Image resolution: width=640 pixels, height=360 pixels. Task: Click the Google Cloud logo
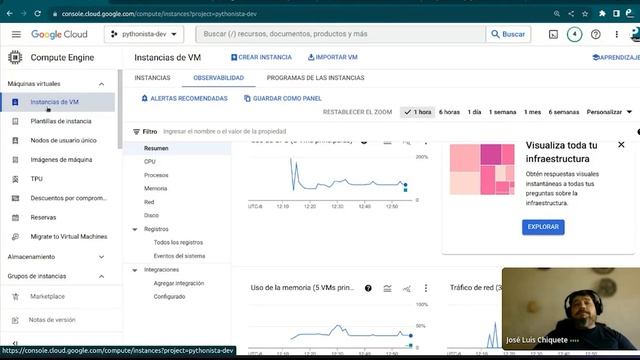pyautogui.click(x=59, y=34)
